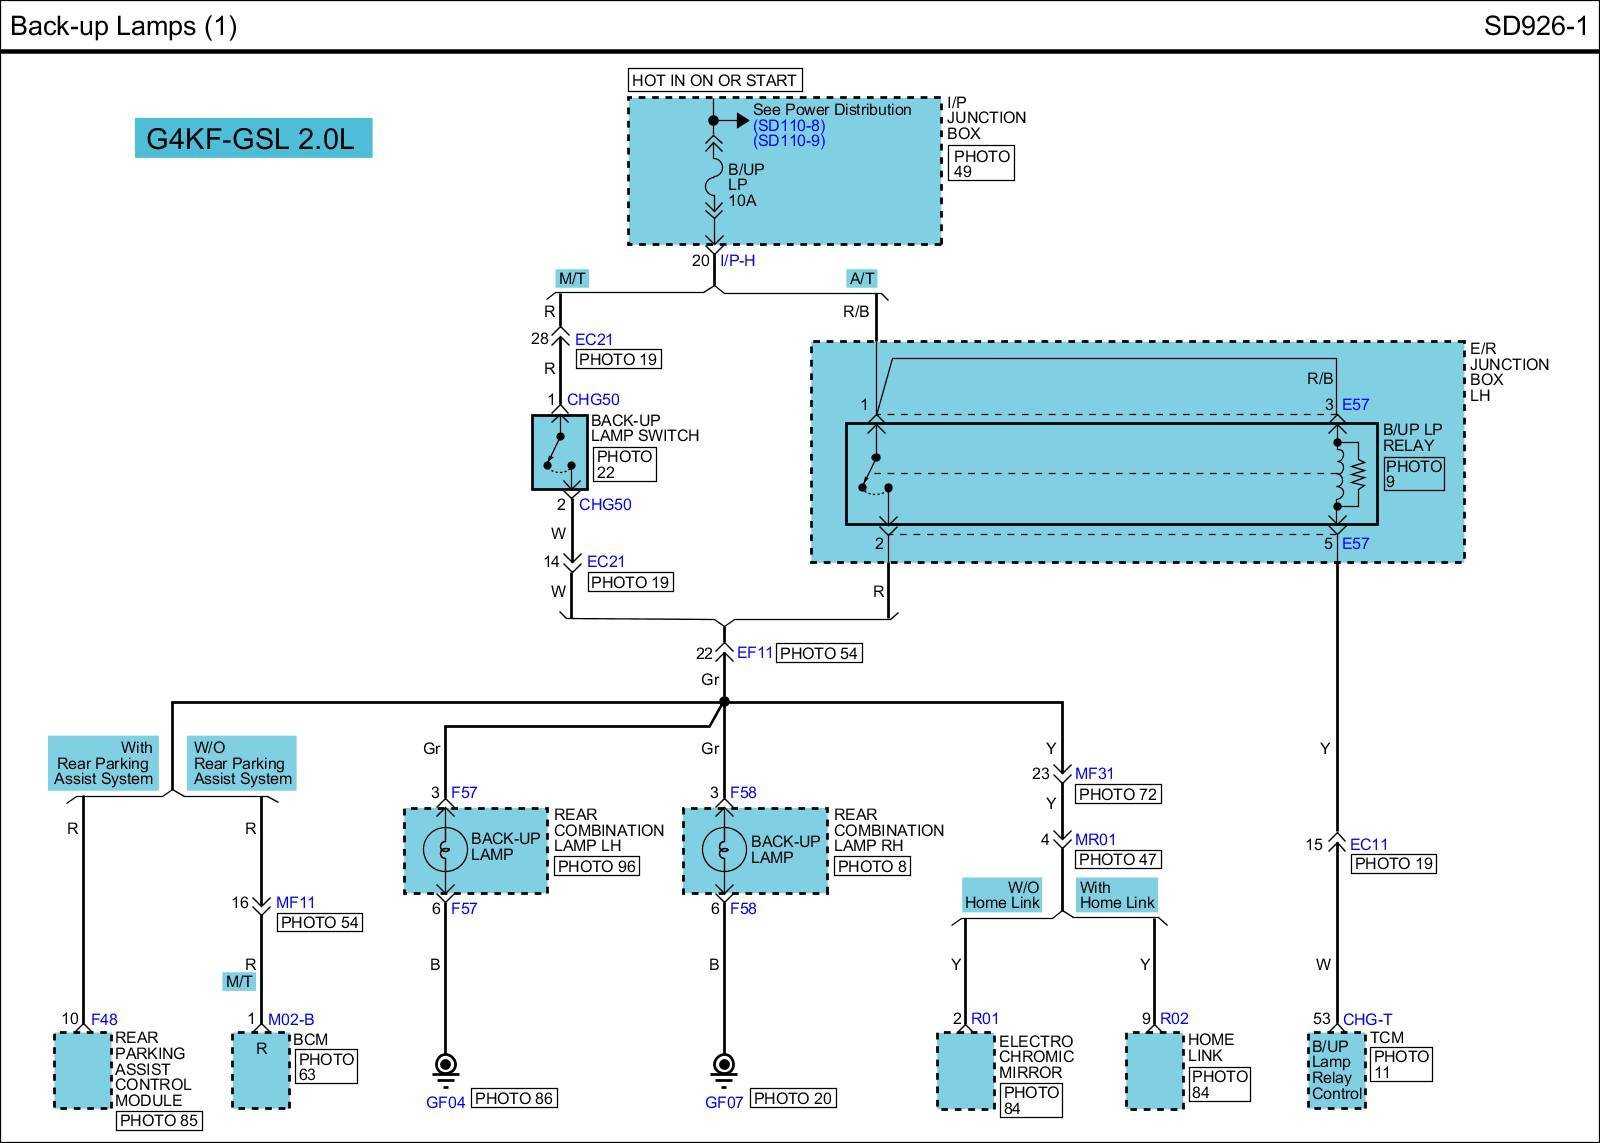The image size is (1600, 1143).
Task: Select the GF07 ground symbol
Action: pyautogui.click(x=723, y=1067)
